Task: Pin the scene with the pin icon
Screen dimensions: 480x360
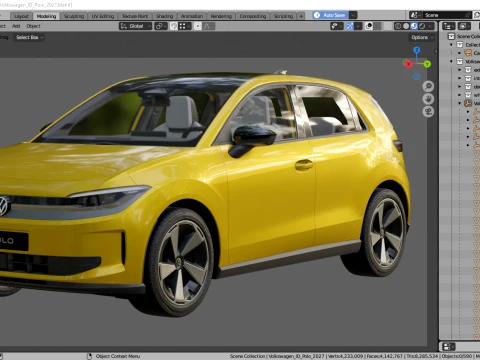Action: tap(468, 15)
